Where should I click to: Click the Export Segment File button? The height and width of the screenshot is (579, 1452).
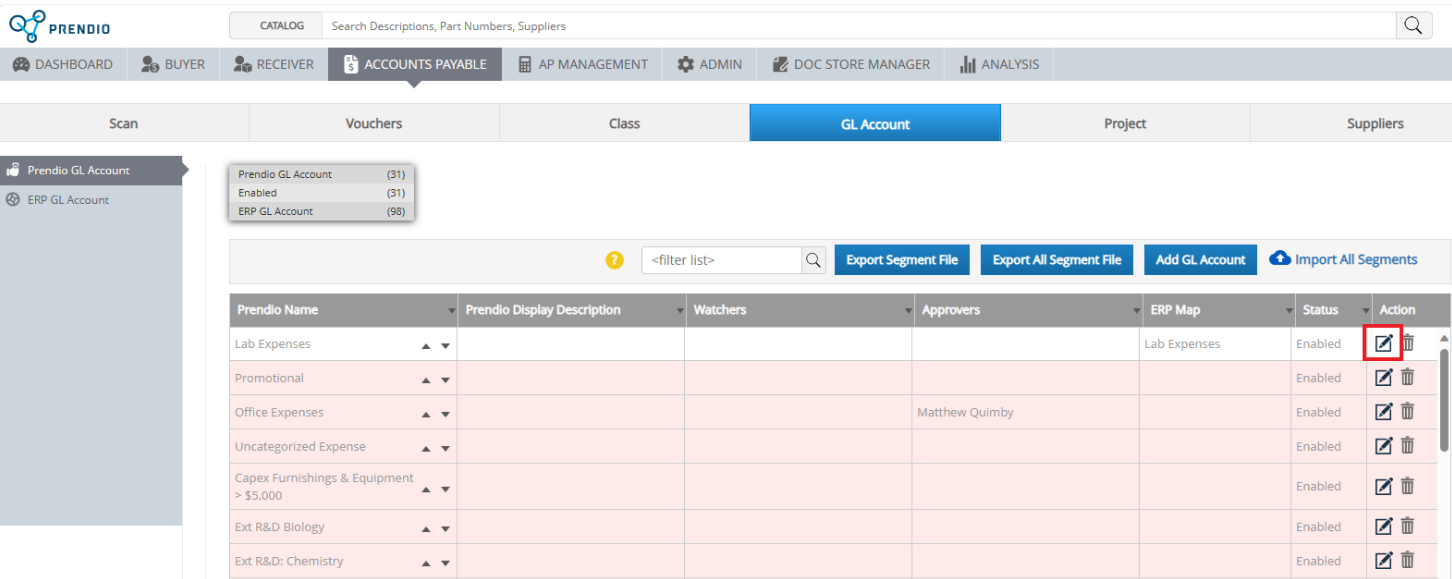coord(901,259)
